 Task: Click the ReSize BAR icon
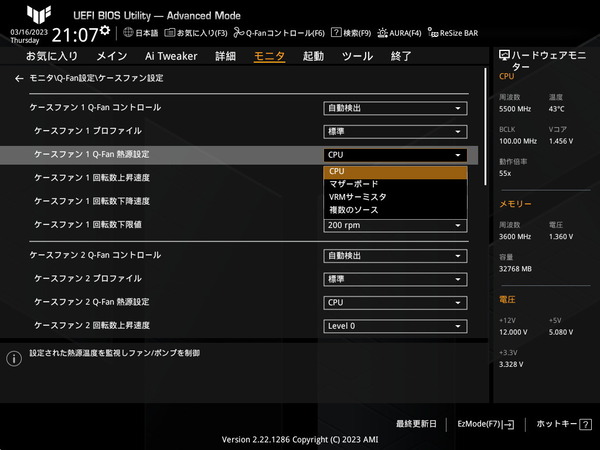click(x=433, y=33)
